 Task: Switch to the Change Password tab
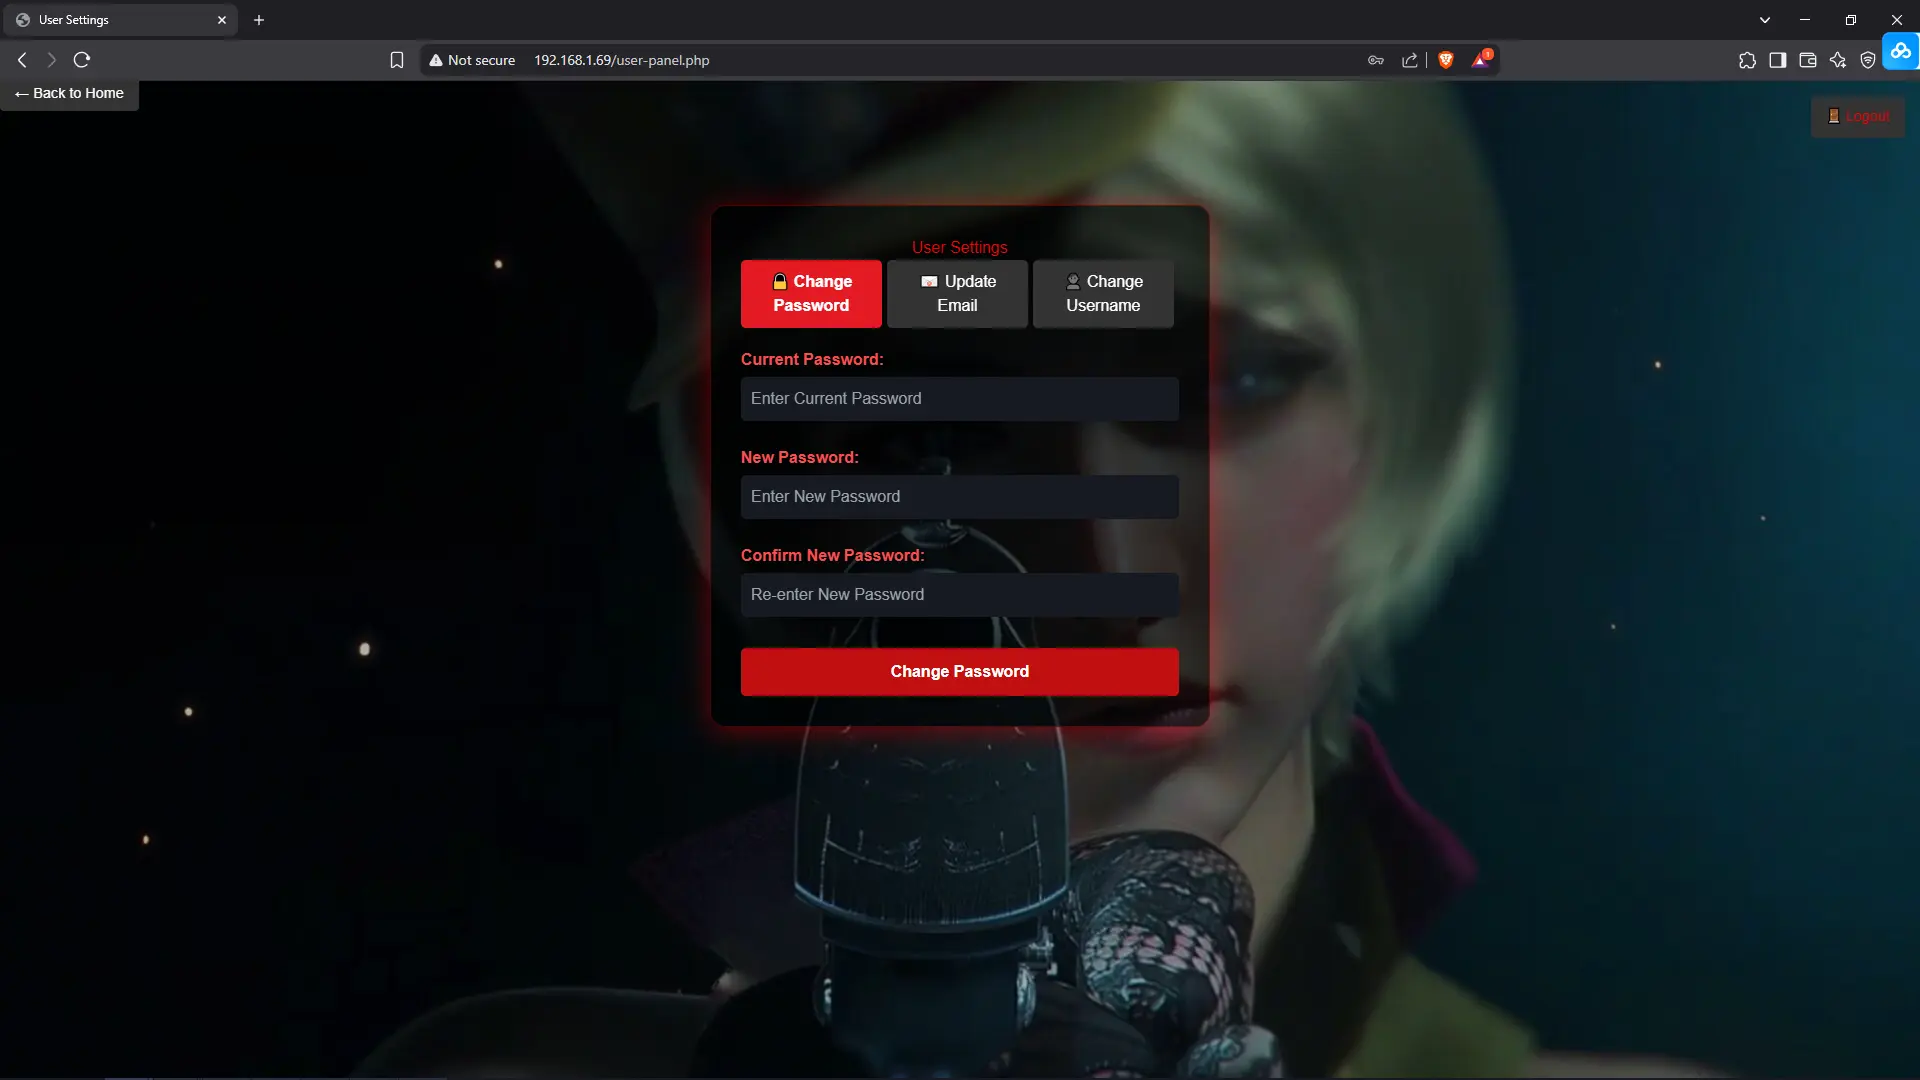coord(811,294)
